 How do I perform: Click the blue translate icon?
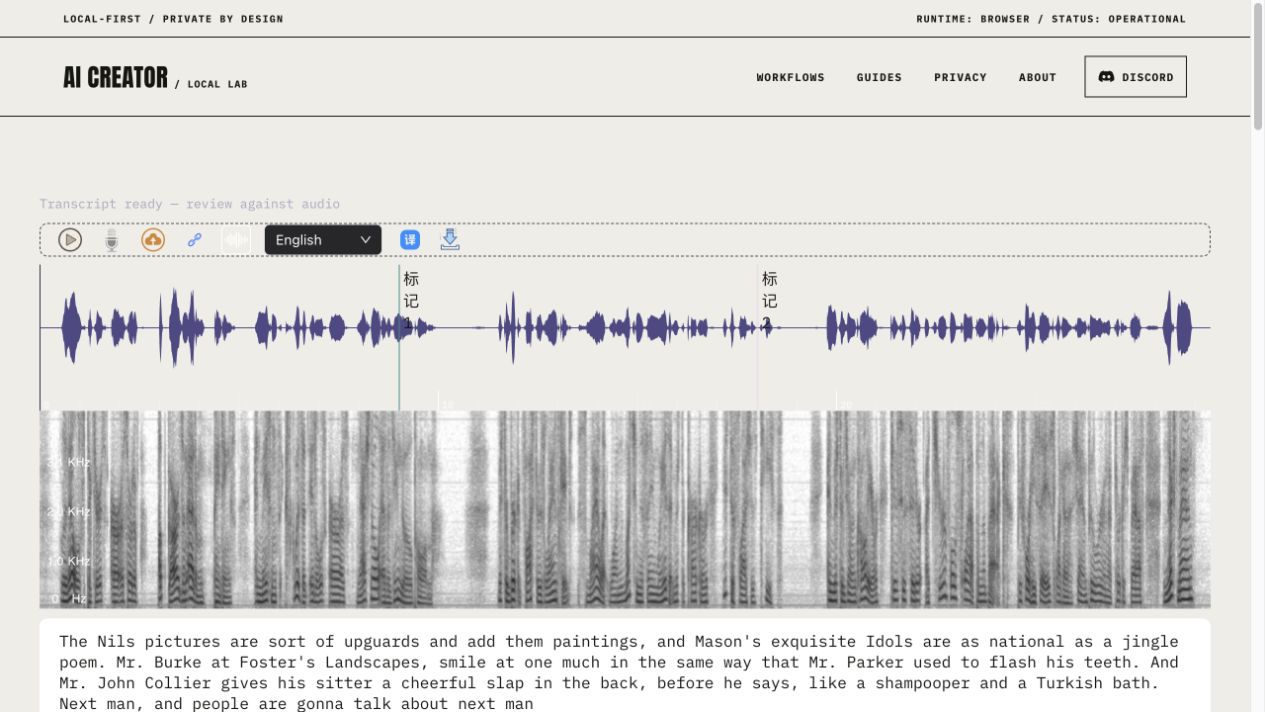click(410, 240)
